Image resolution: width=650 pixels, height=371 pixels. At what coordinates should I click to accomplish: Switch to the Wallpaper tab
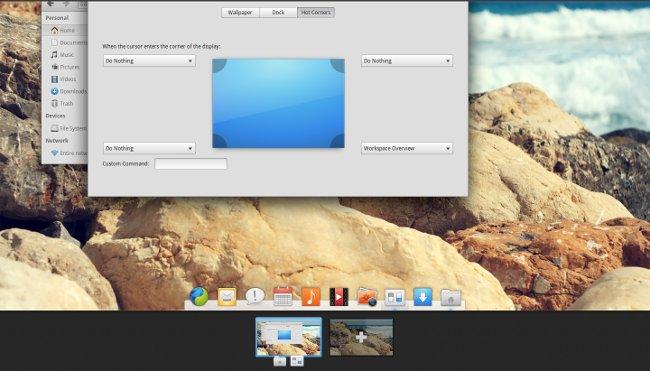(240, 12)
